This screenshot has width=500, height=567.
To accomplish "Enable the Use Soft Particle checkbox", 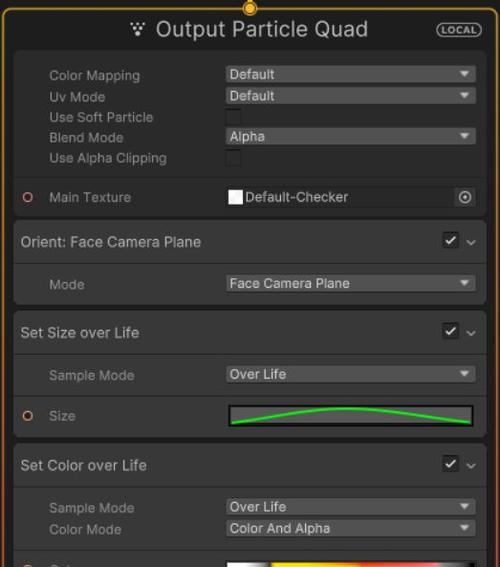I will [234, 117].
